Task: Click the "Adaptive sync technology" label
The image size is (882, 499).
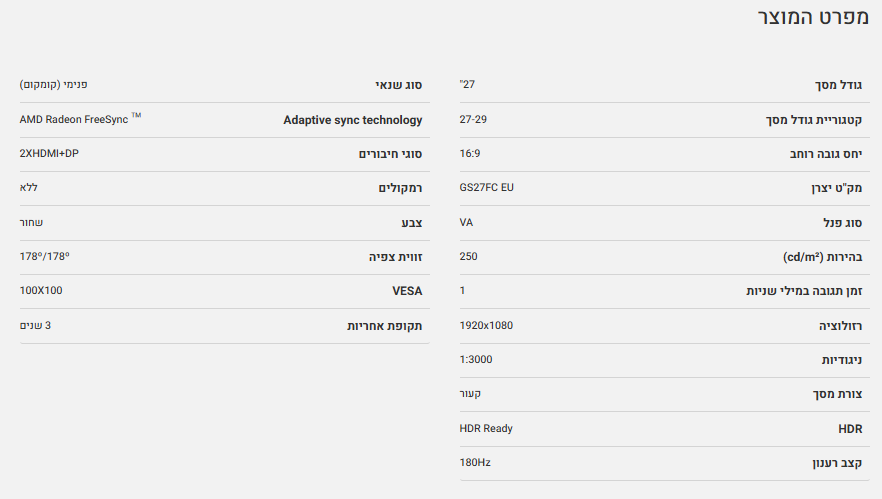Action: coord(353,120)
